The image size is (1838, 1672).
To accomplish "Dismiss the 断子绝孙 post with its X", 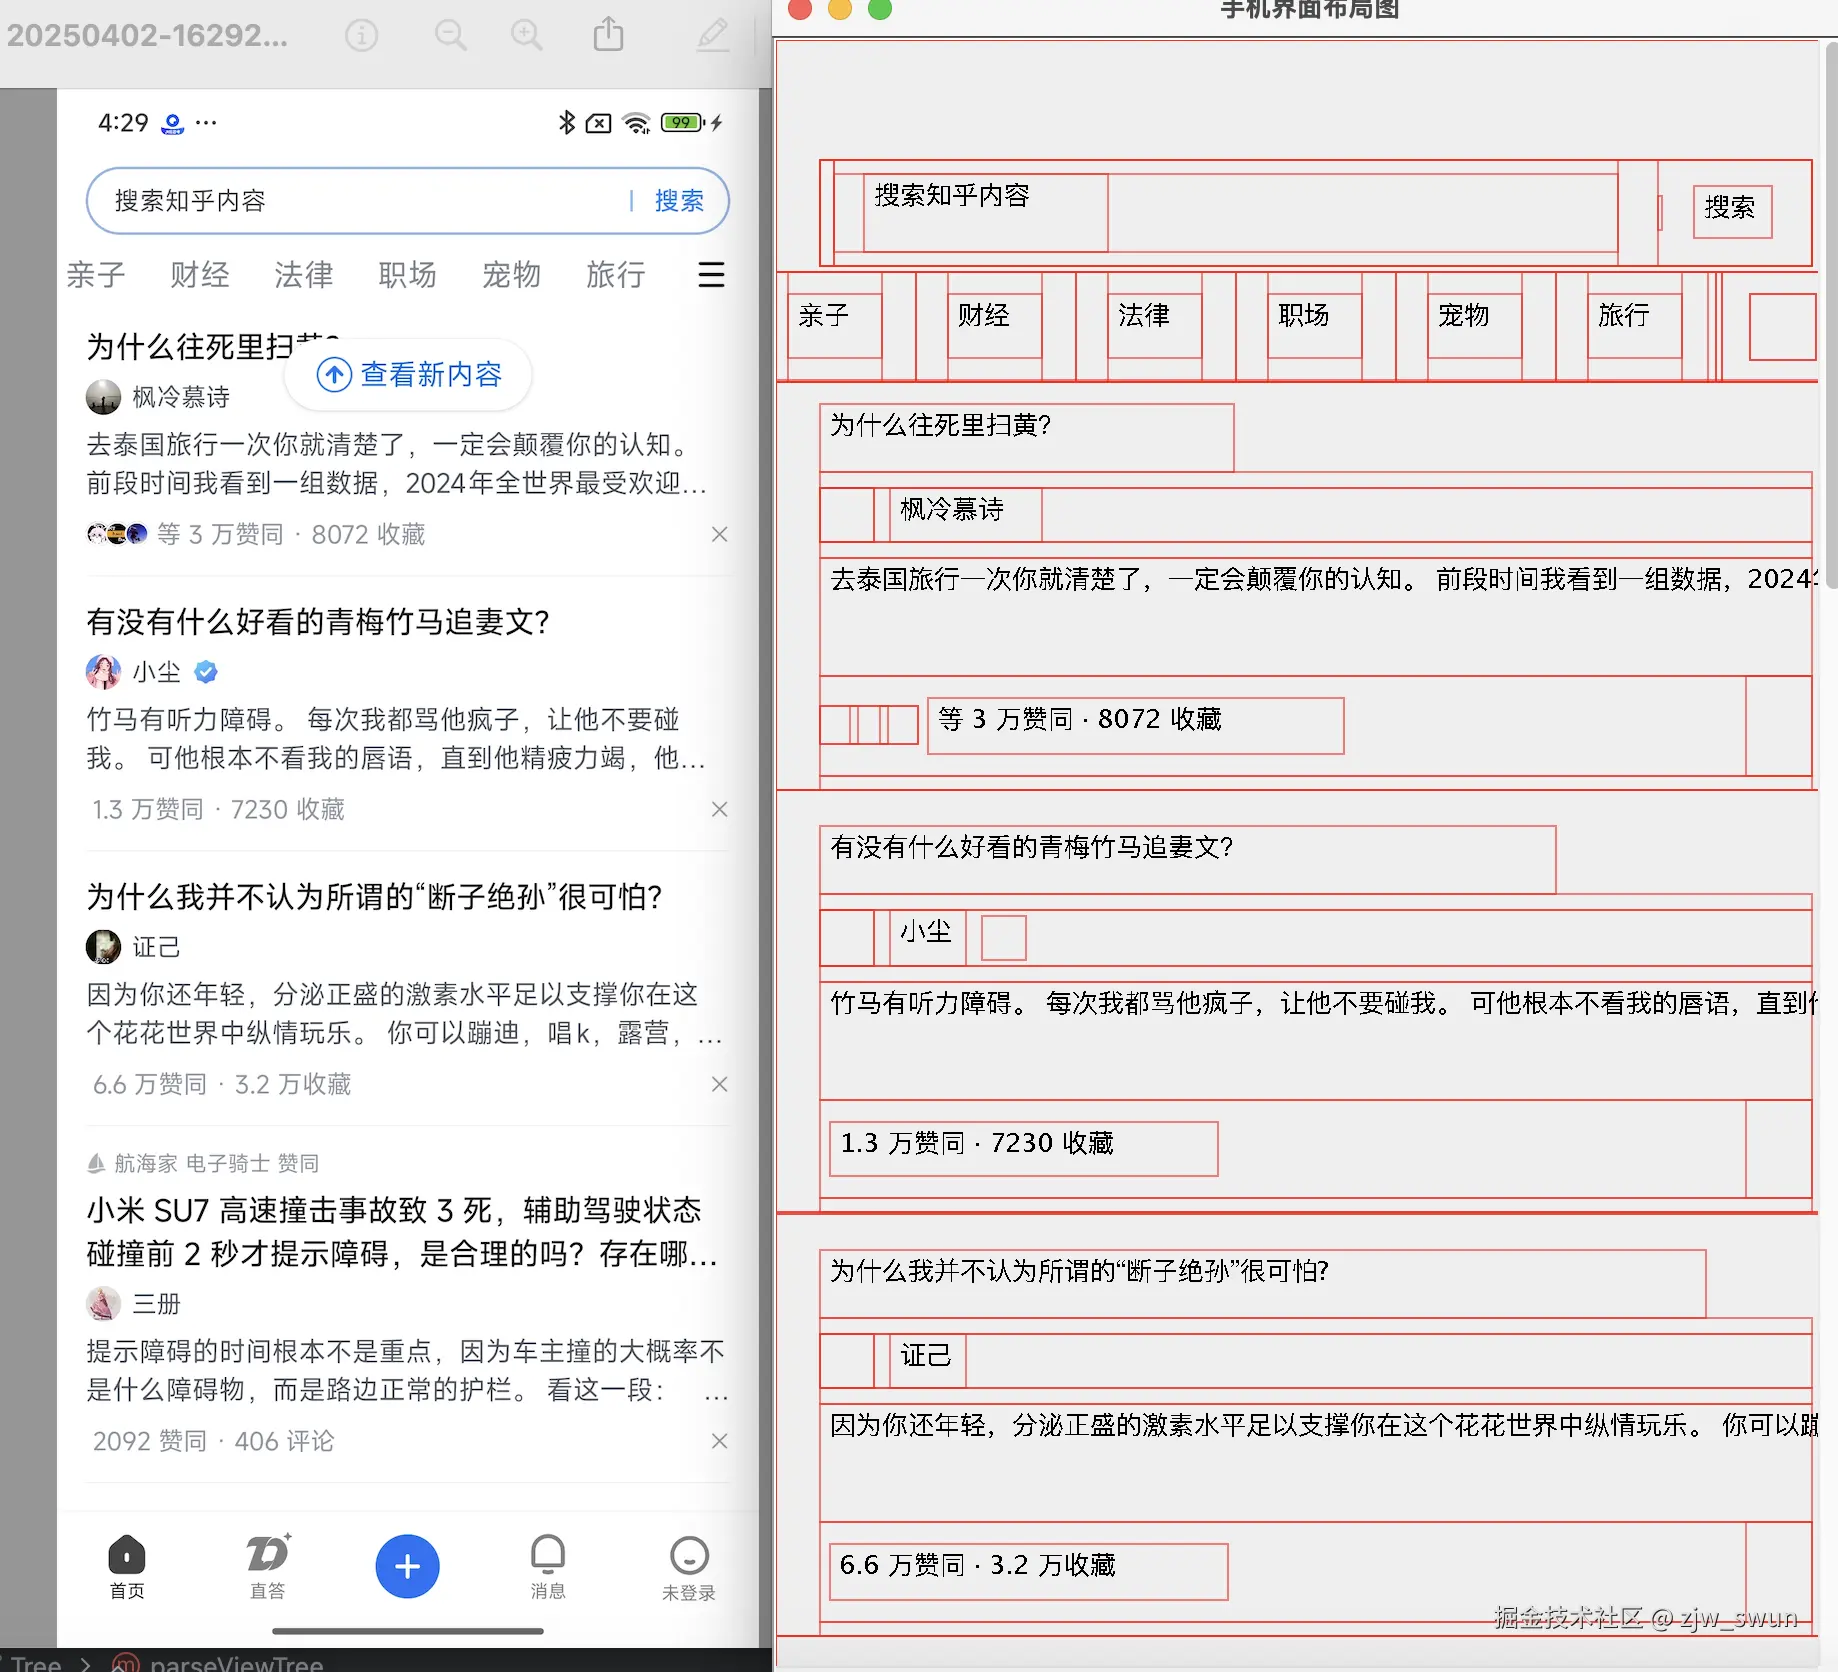I will (719, 1084).
